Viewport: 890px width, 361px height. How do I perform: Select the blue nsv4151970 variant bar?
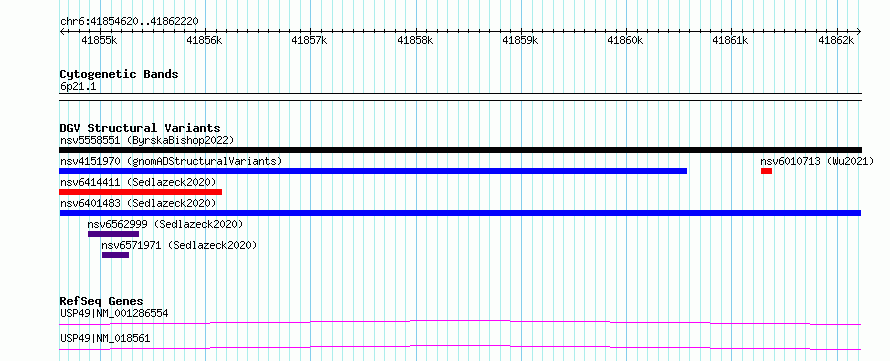tap(373, 171)
